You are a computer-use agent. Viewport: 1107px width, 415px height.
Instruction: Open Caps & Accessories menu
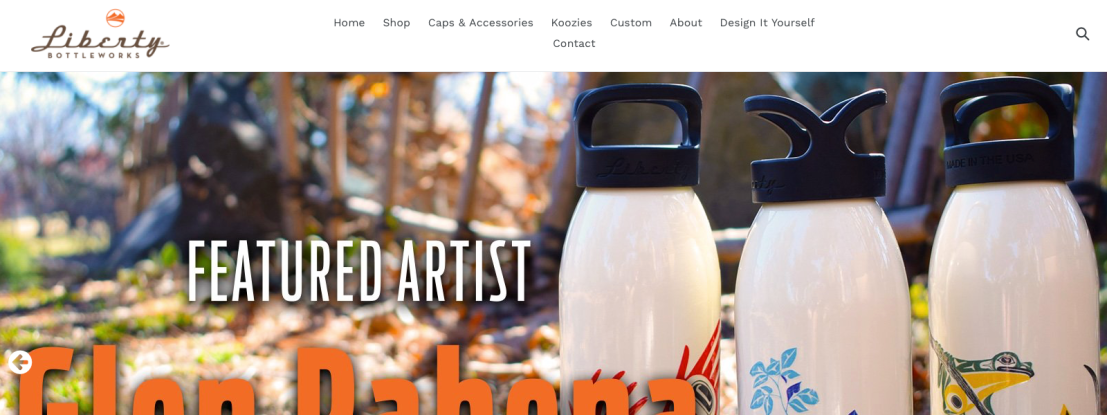[480, 23]
